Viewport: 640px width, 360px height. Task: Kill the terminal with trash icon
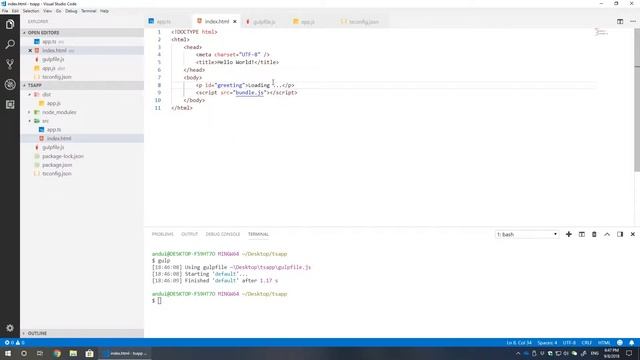tap(594, 234)
